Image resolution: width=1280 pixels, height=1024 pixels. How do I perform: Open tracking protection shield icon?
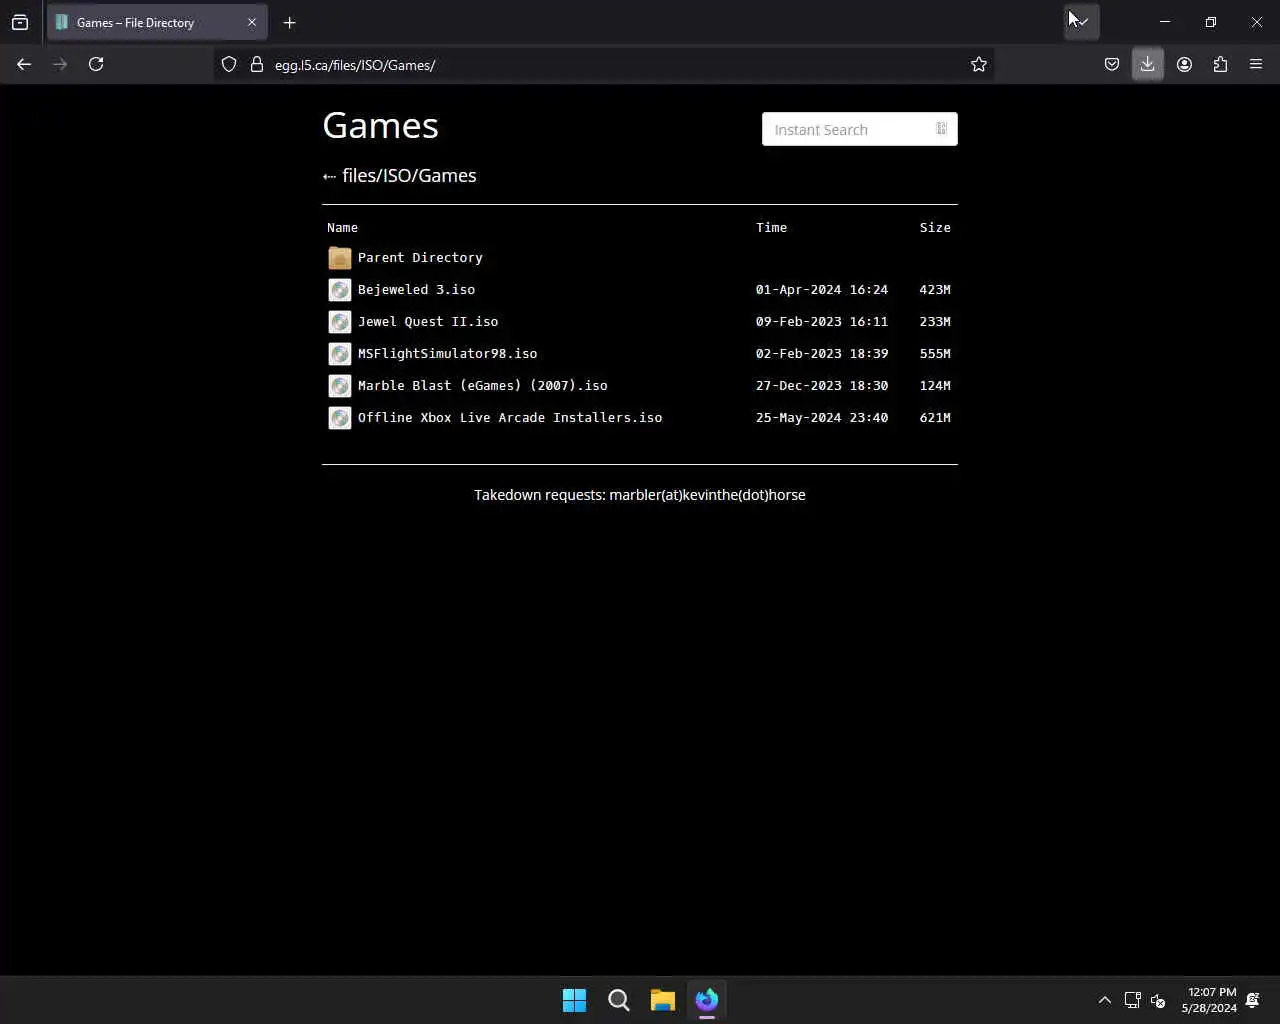point(229,64)
